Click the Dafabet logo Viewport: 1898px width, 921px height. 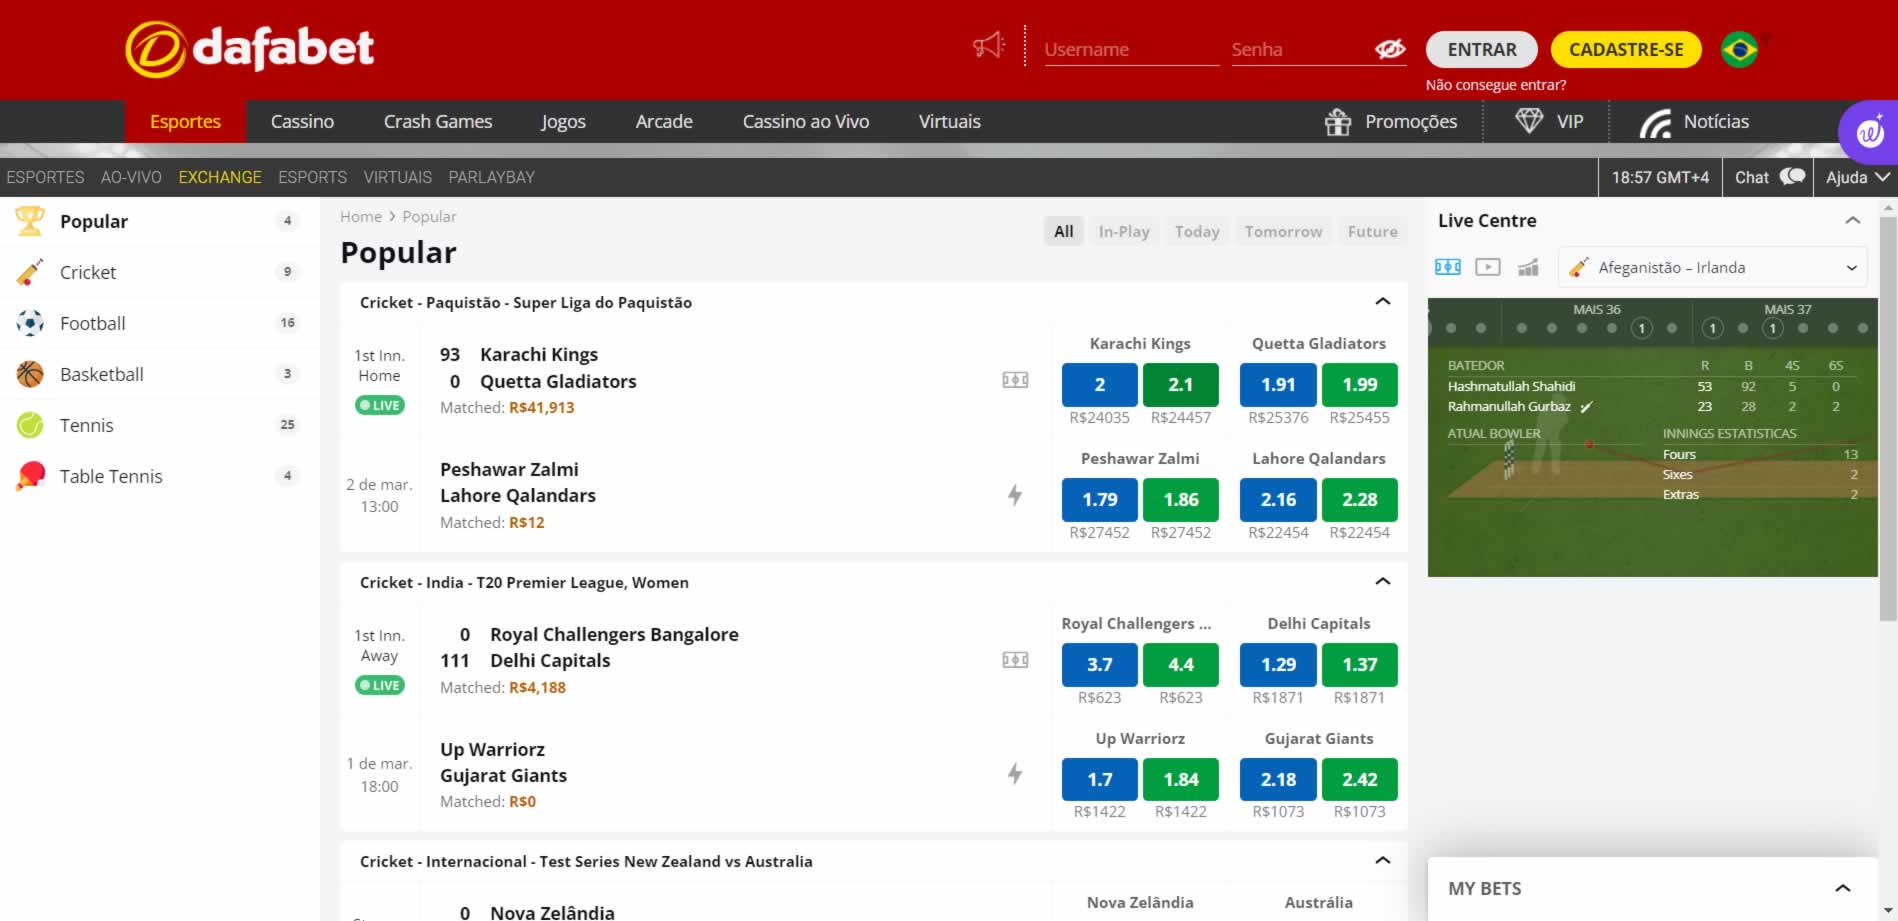pyautogui.click(x=250, y=48)
